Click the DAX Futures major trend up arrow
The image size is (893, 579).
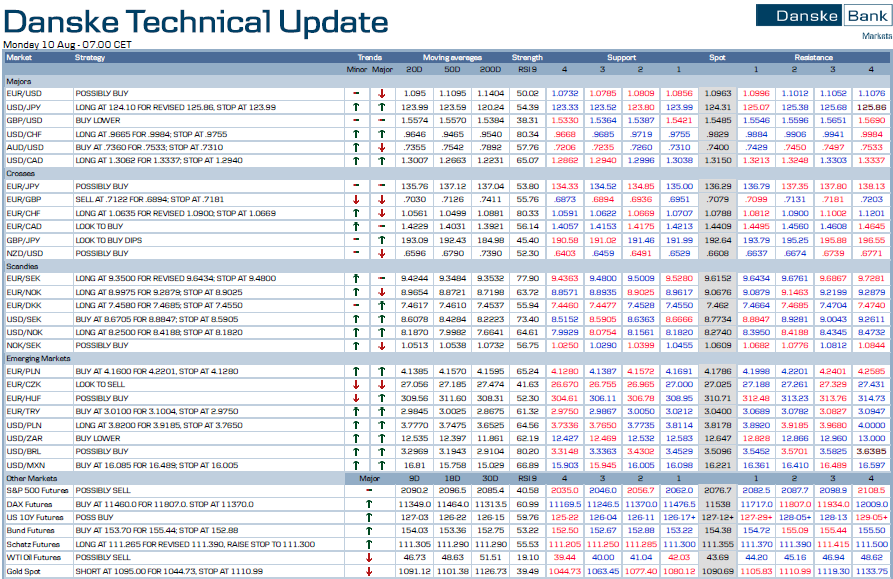click(x=368, y=504)
